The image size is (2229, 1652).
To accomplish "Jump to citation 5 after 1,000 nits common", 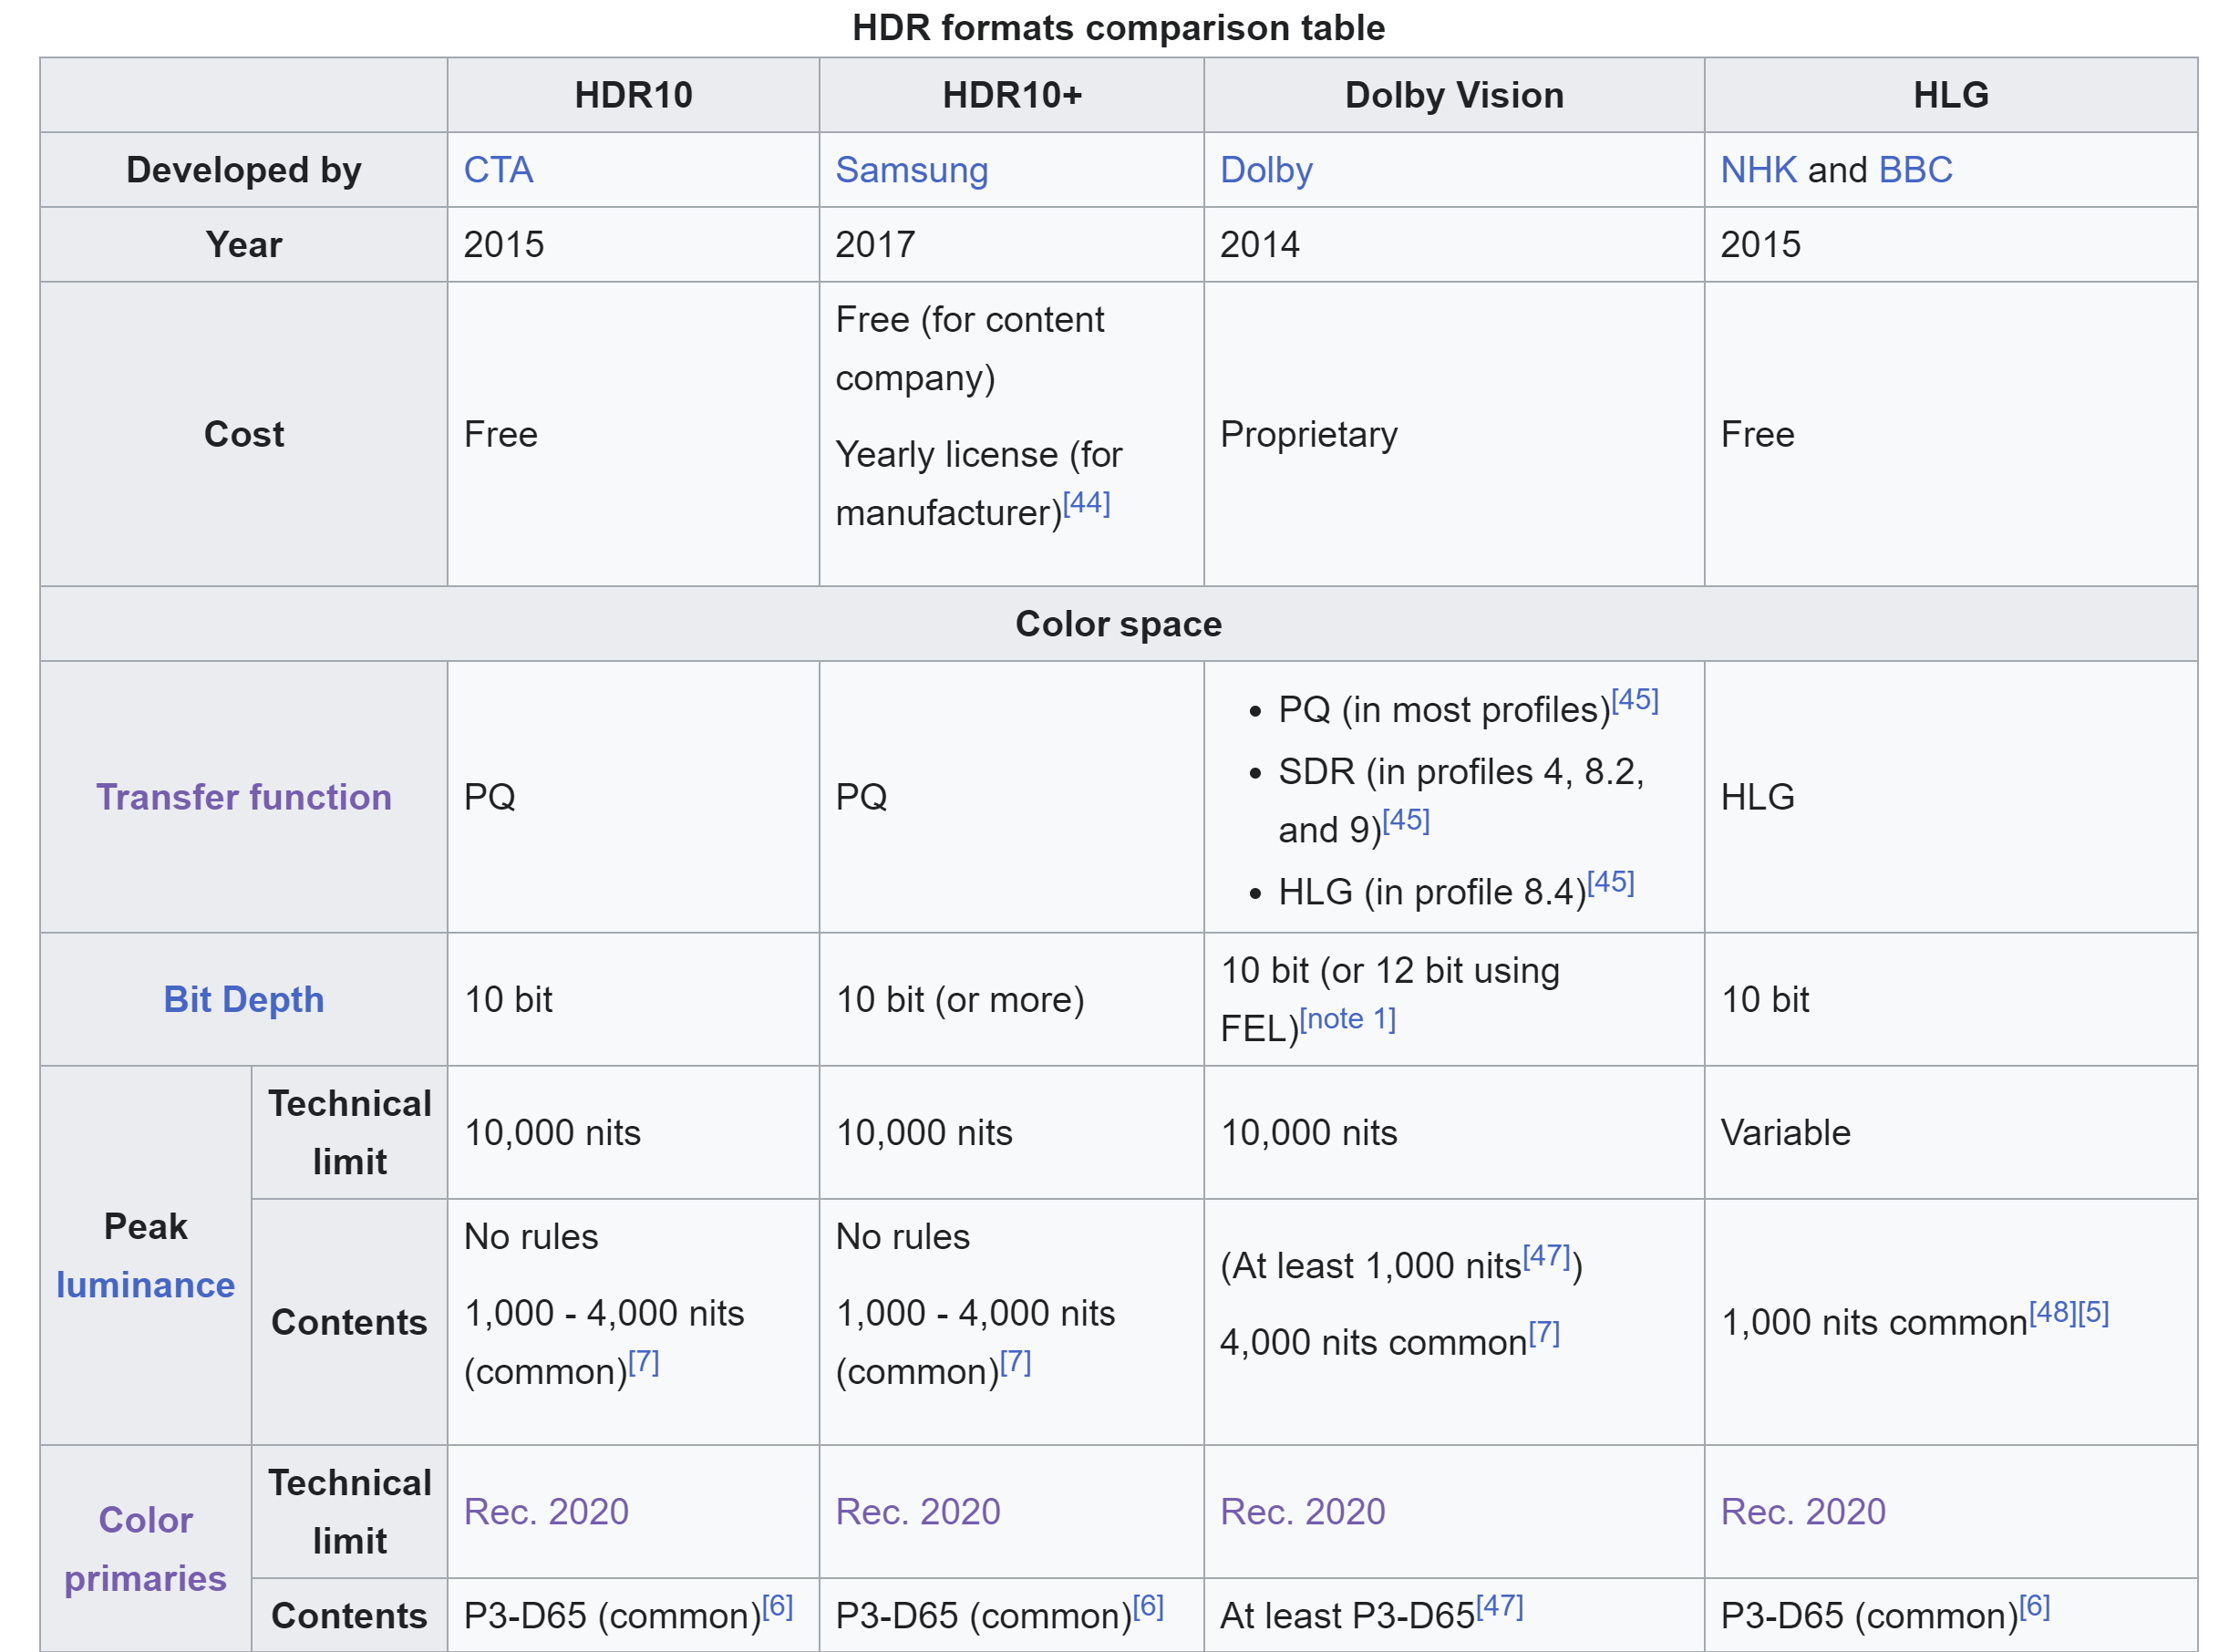I will (2092, 1313).
